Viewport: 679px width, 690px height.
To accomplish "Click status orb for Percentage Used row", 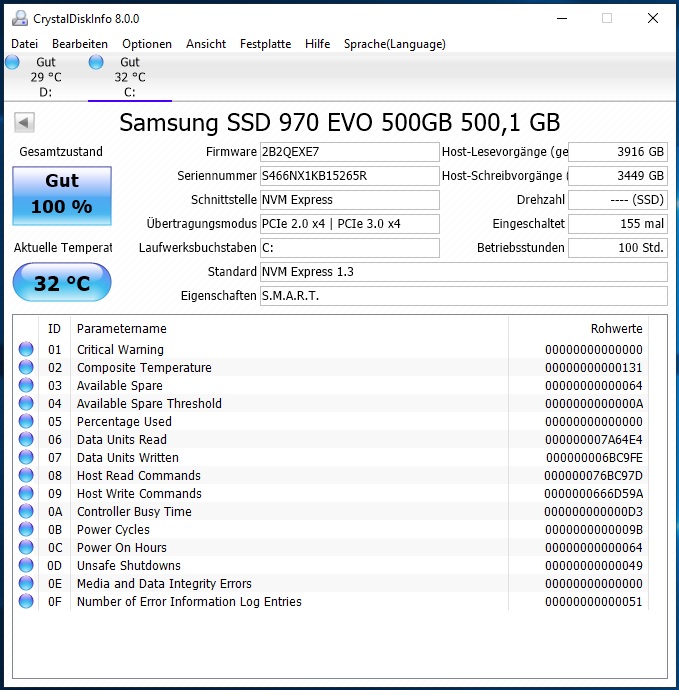I will click(x=26, y=422).
